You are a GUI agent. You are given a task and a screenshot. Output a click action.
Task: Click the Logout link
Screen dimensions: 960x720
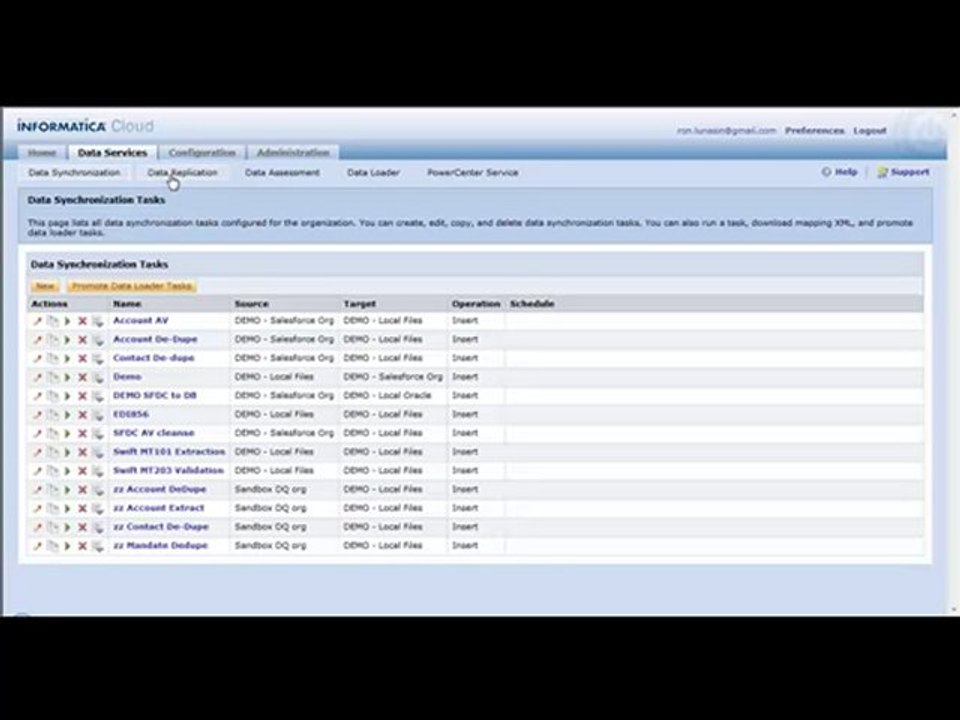coord(870,130)
